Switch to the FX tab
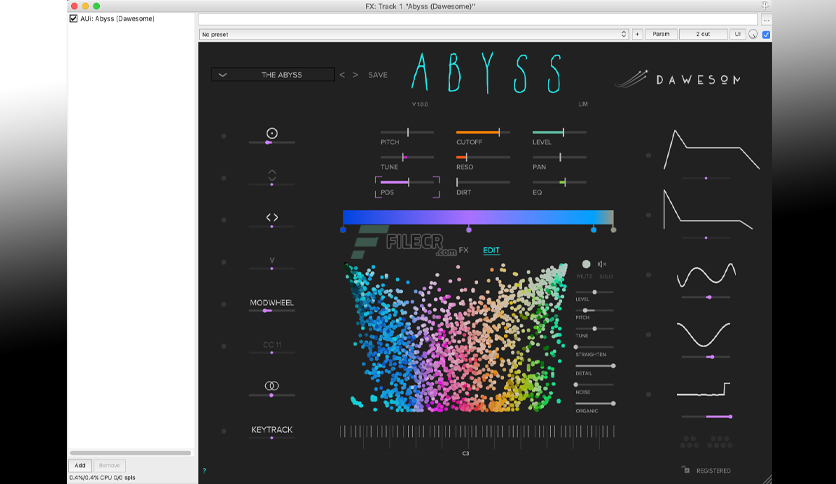Screen dimensions: 836x484 tap(463, 250)
